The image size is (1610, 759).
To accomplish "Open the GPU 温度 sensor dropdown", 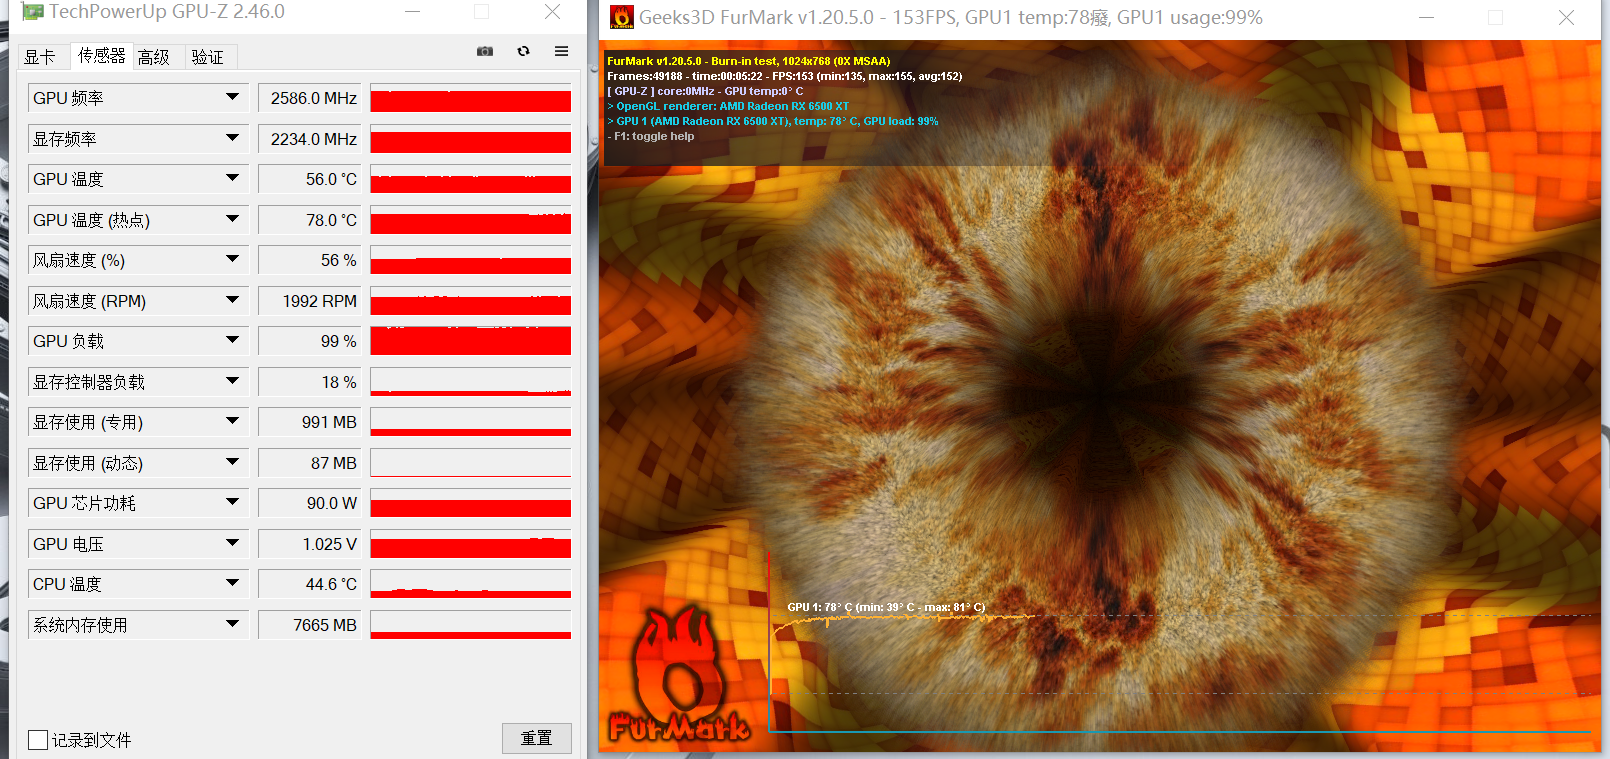I will tap(232, 178).
